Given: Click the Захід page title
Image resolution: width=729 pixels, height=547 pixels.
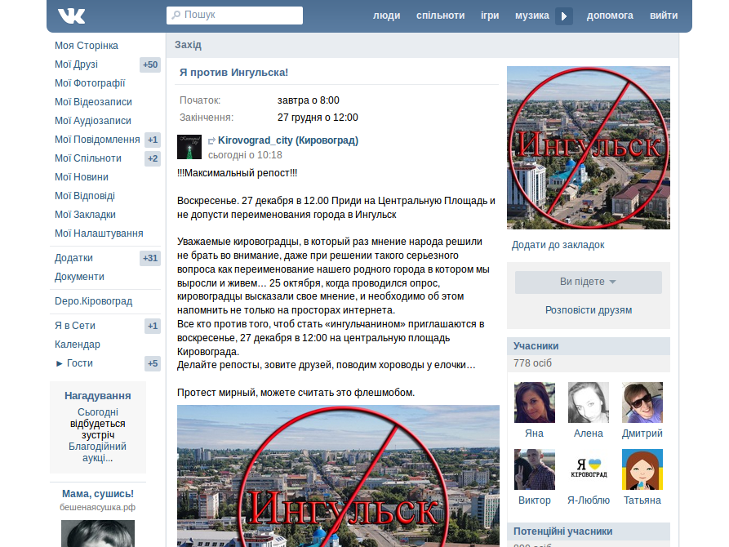Looking at the screenshot, I should [188, 45].
